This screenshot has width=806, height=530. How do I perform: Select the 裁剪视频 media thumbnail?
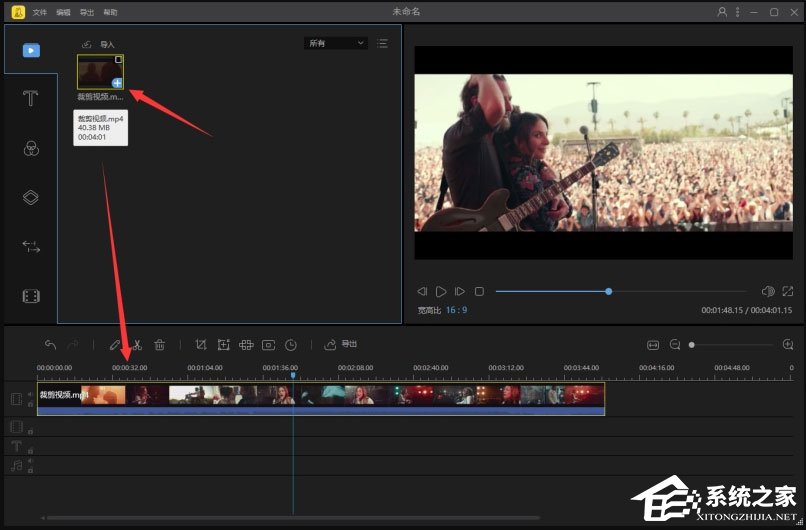[100, 72]
